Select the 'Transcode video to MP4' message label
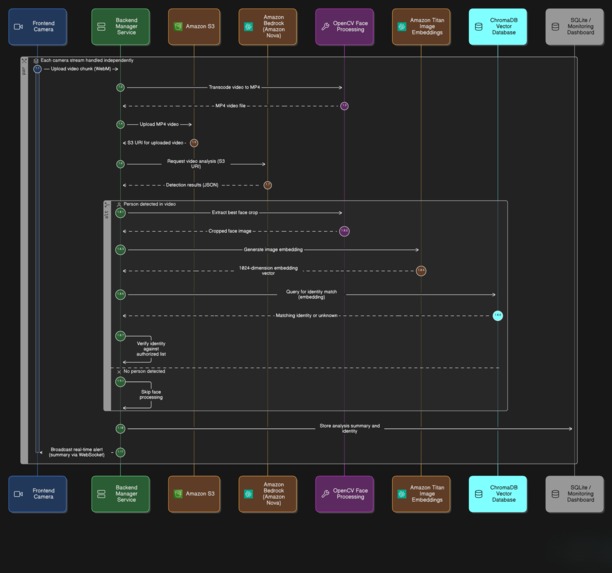Image resolution: width=612 pixels, height=573 pixels. coord(234,87)
